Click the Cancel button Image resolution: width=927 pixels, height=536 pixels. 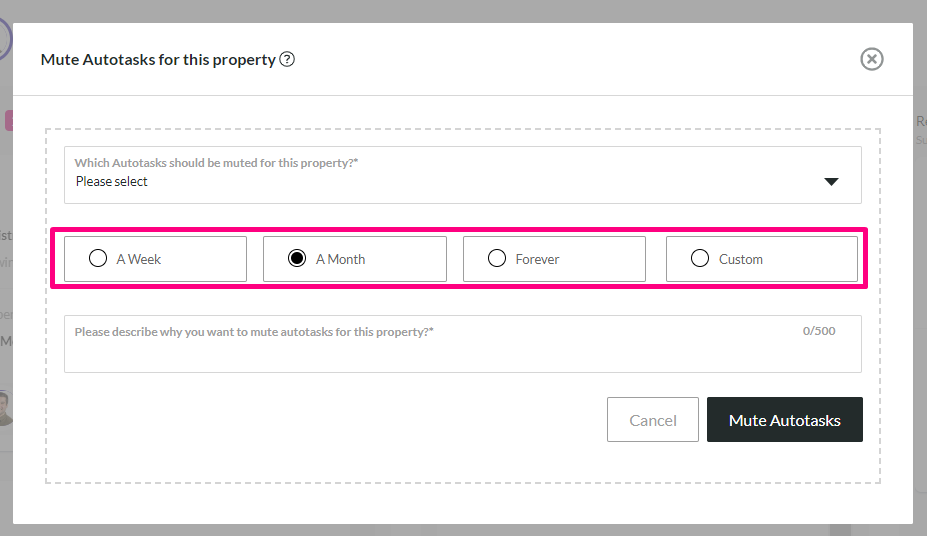pyautogui.click(x=653, y=420)
